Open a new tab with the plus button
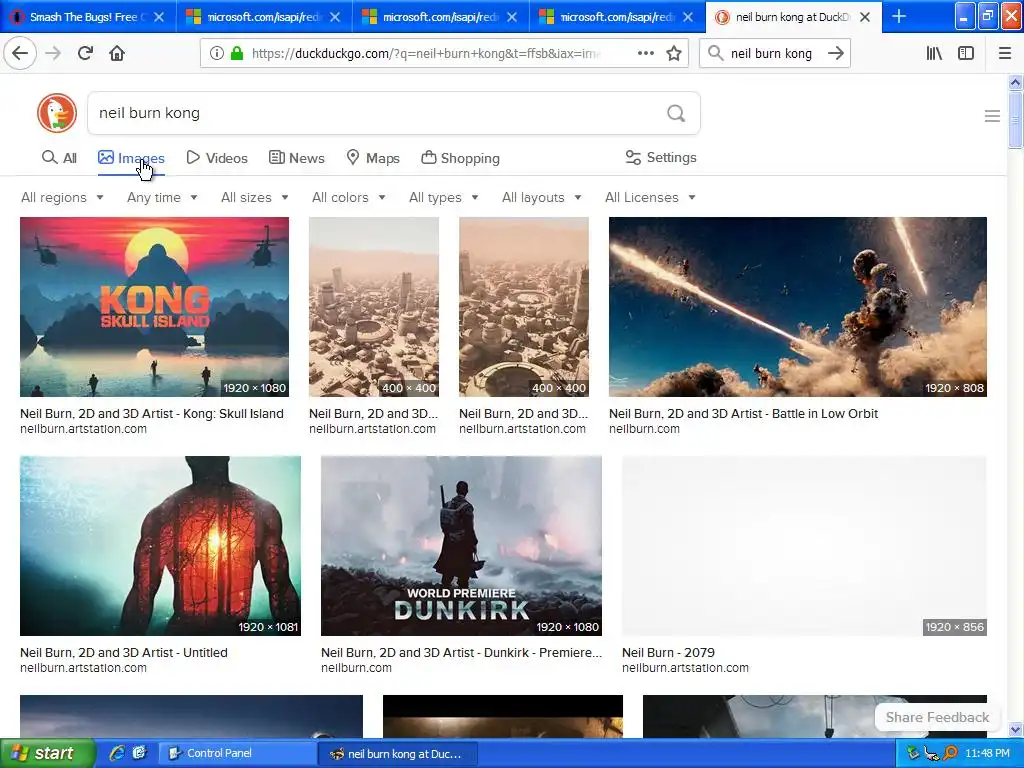The height and width of the screenshot is (768, 1024). (x=899, y=16)
